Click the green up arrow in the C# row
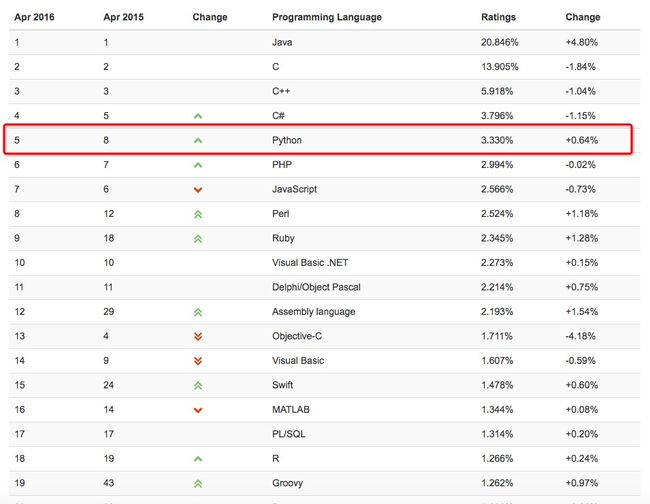The image size is (650, 504). click(x=198, y=116)
